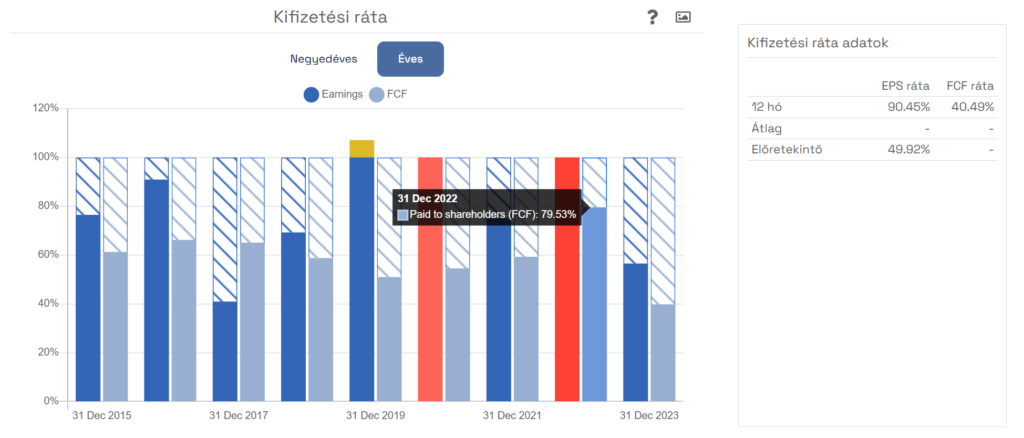Click the Kifizetési ráta adatok heading
Screen dimensions: 1024x438
point(817,43)
